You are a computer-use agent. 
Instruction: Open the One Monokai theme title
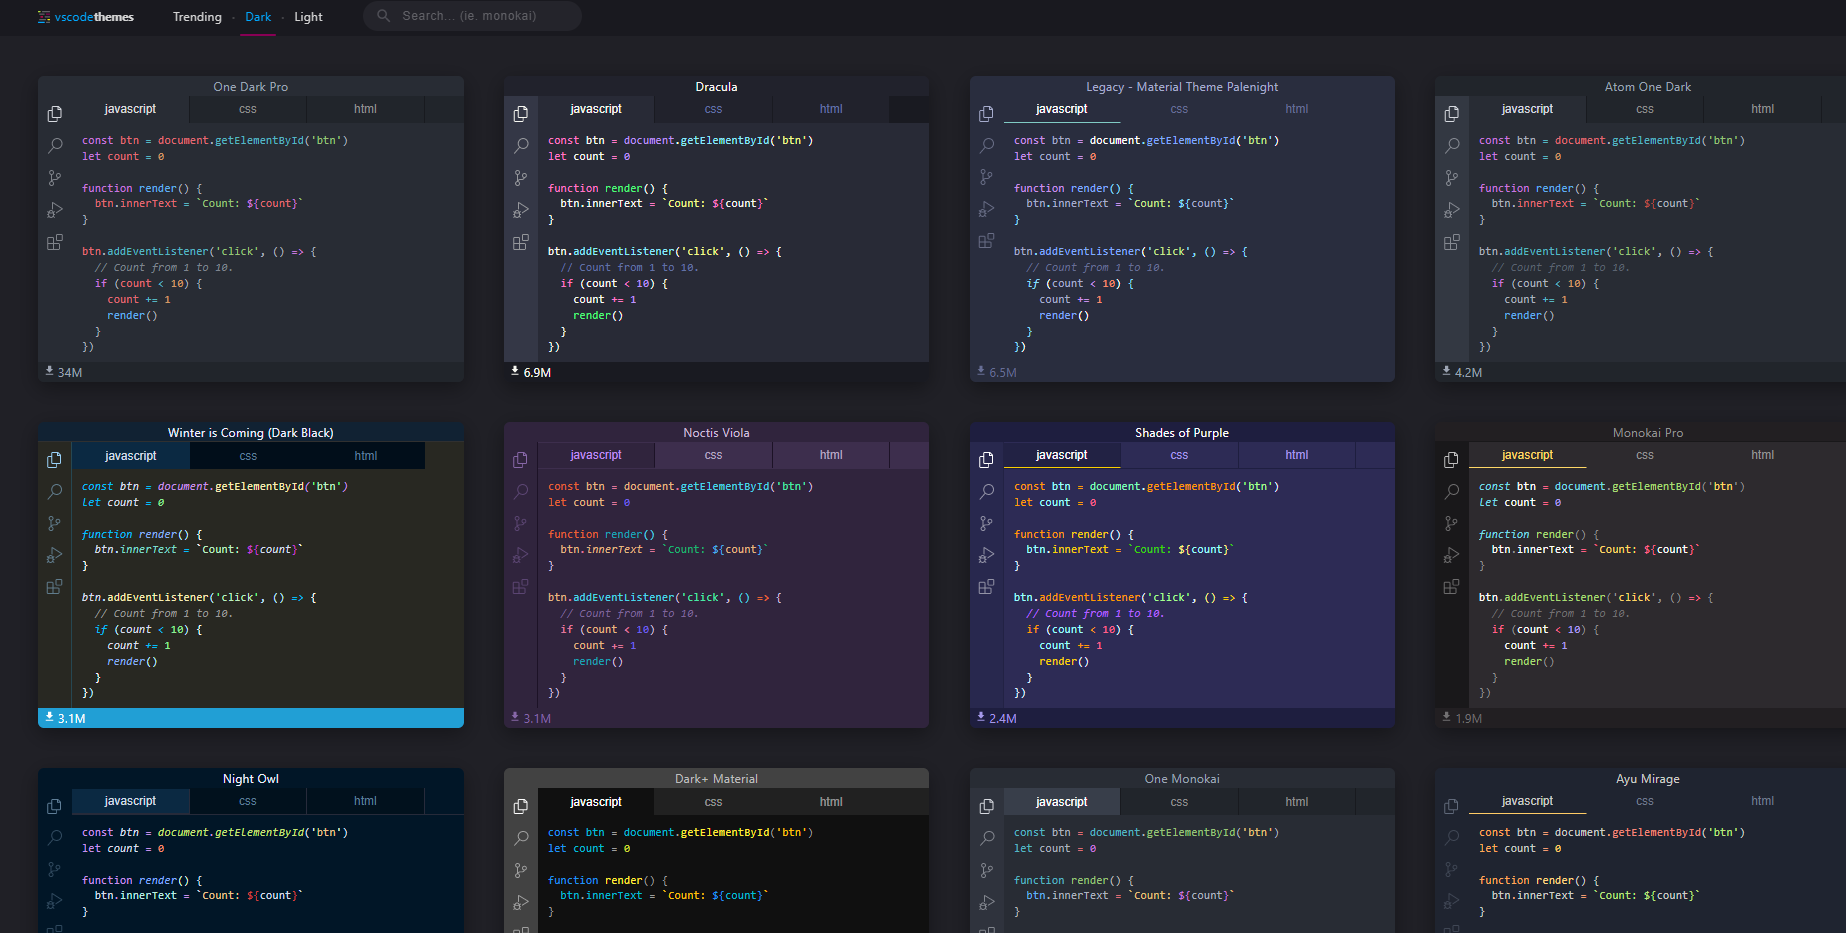tap(1182, 779)
